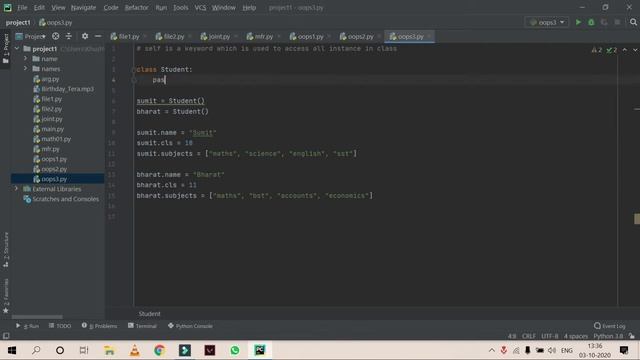
Task: Start debugging with the bug icon
Action: coord(591,22)
